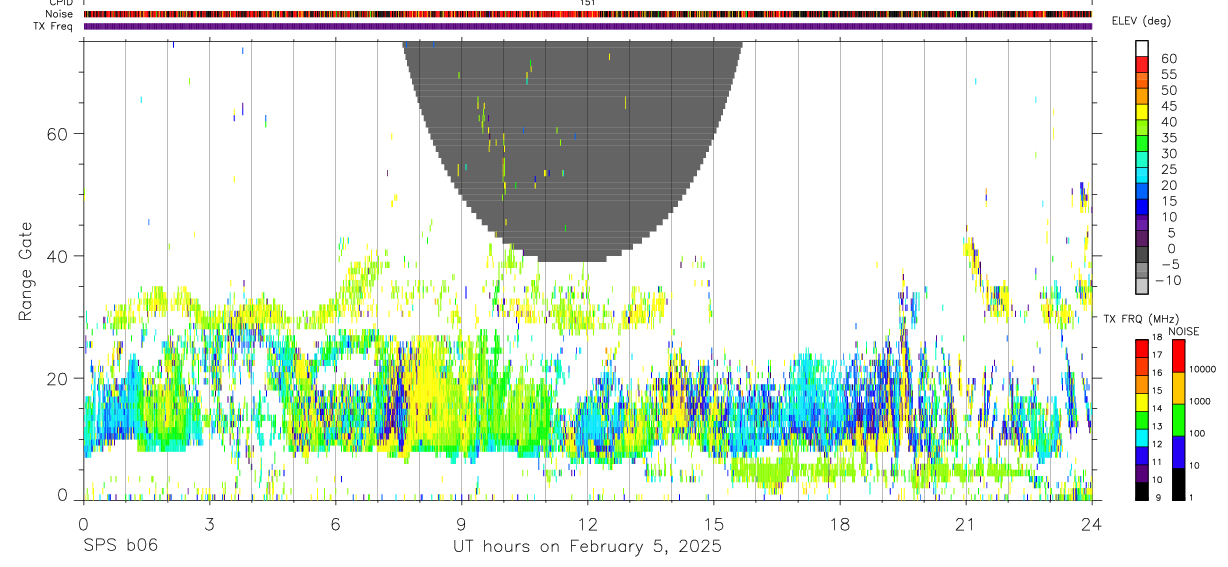Viewport: 1228px width, 567px height.
Task: Click the '20' tick label on the Range Gate axis
Action: [x=60, y=378]
